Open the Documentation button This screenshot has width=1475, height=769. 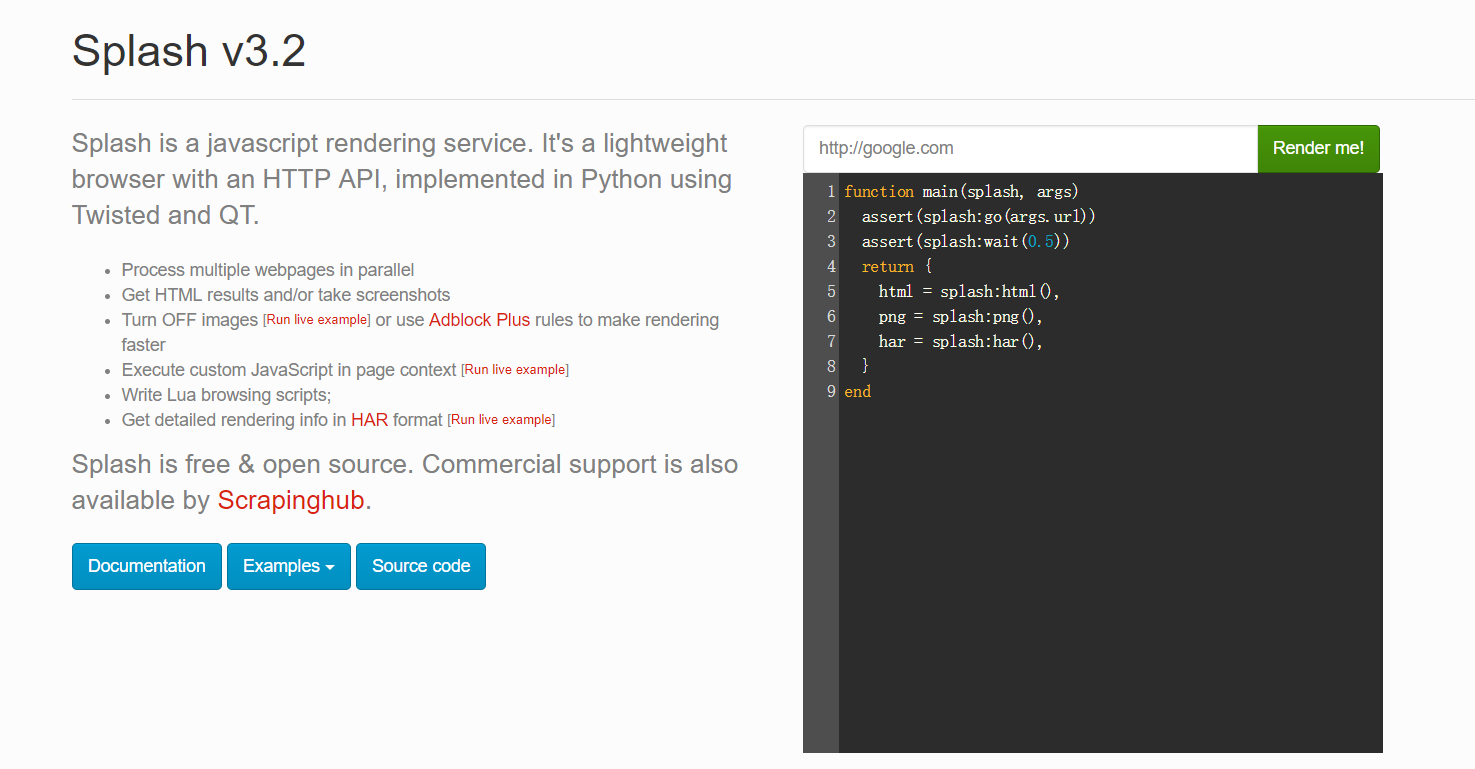pyautogui.click(x=147, y=566)
